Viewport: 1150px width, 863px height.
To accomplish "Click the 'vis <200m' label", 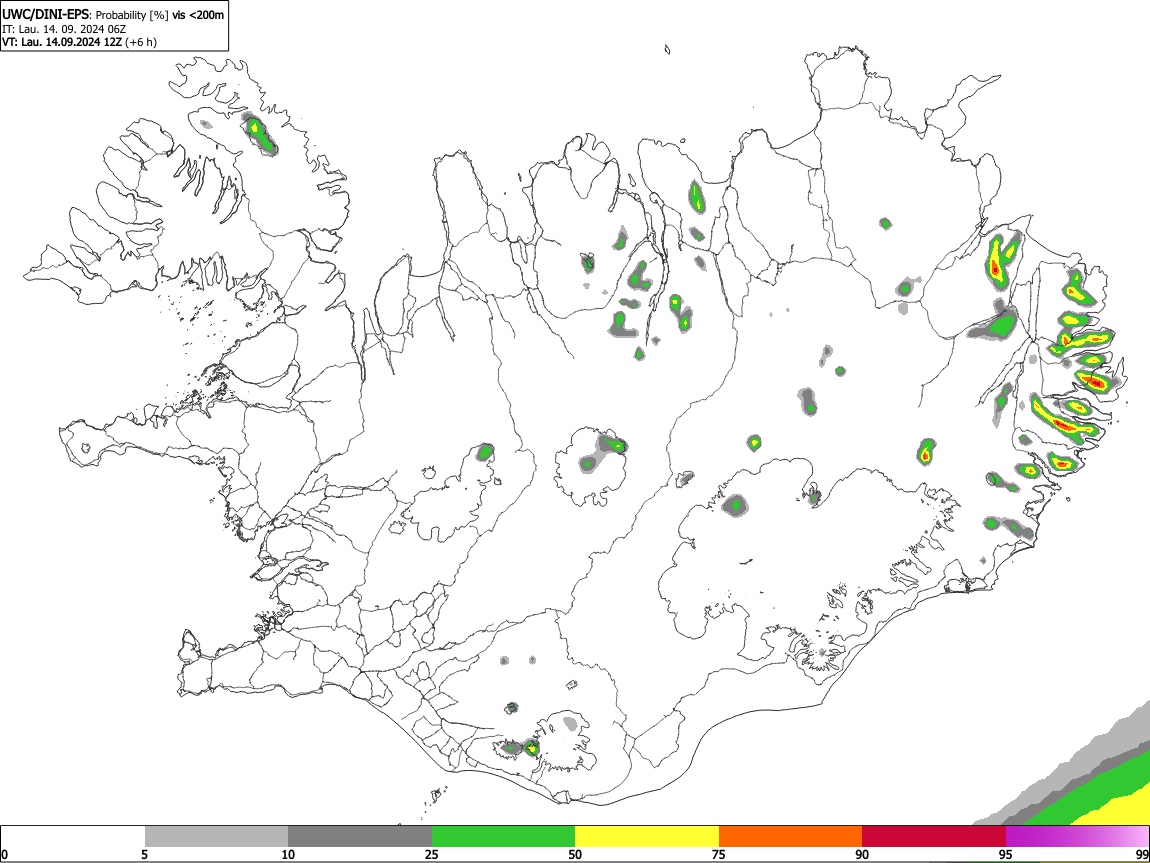I will click(198, 15).
